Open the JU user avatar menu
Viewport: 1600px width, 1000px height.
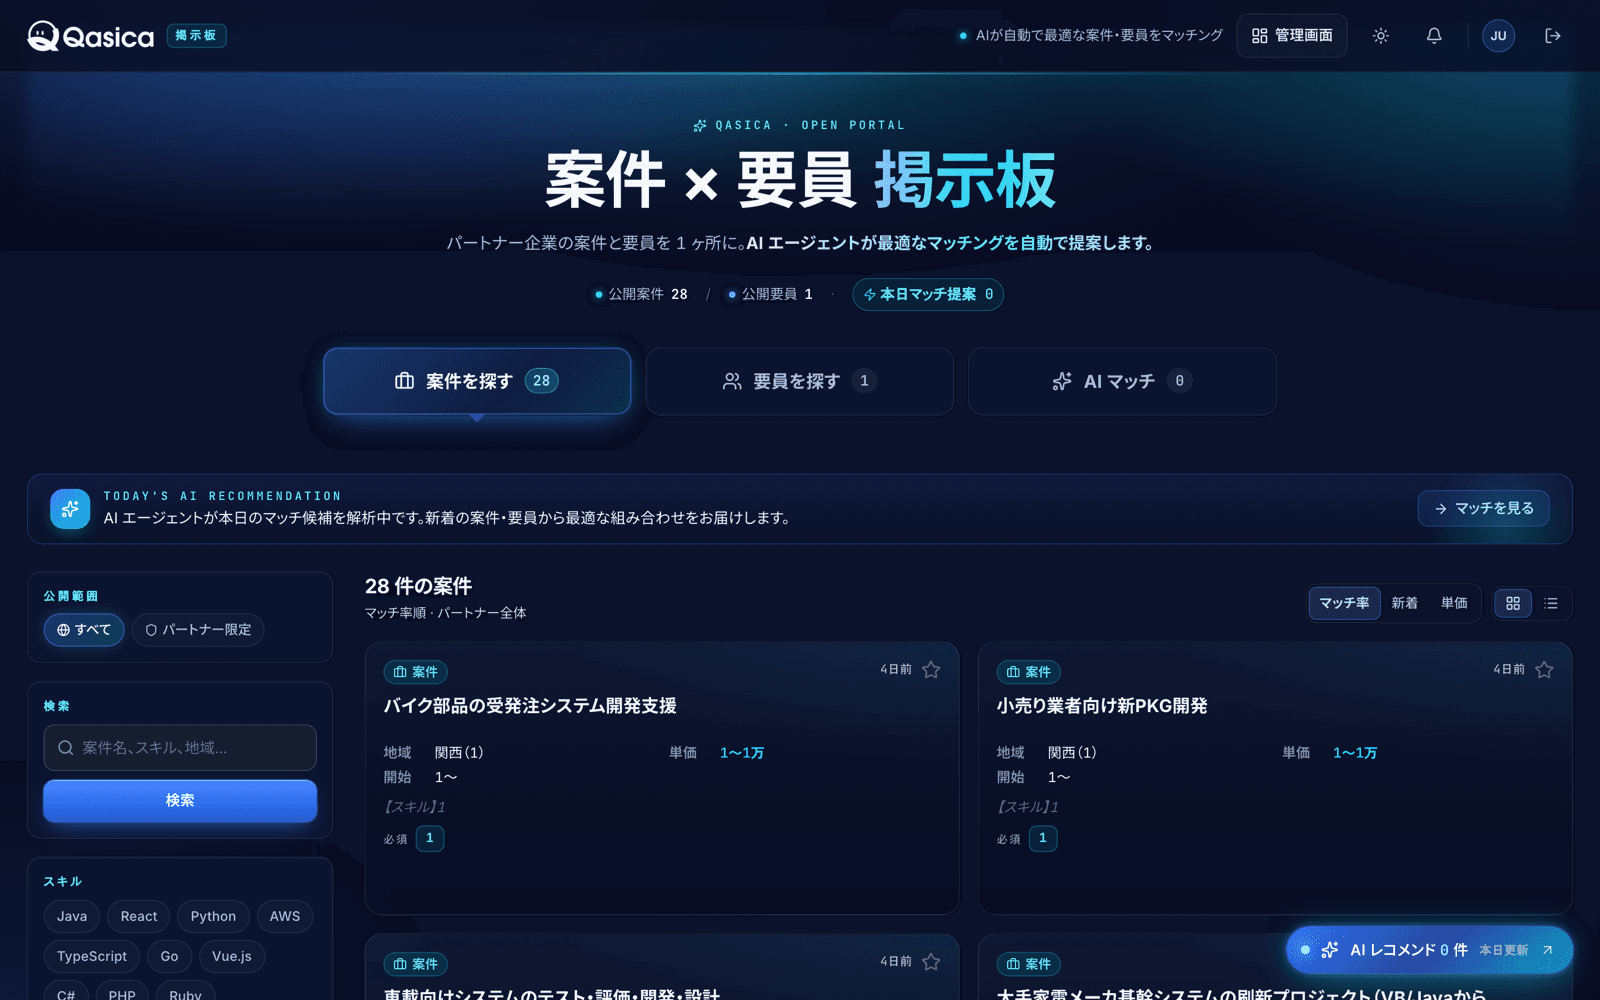[1498, 36]
